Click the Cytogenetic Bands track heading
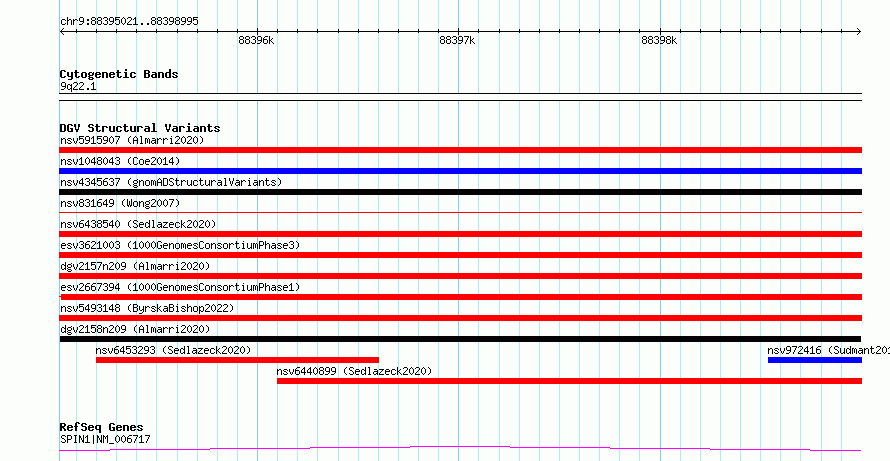 pos(119,74)
